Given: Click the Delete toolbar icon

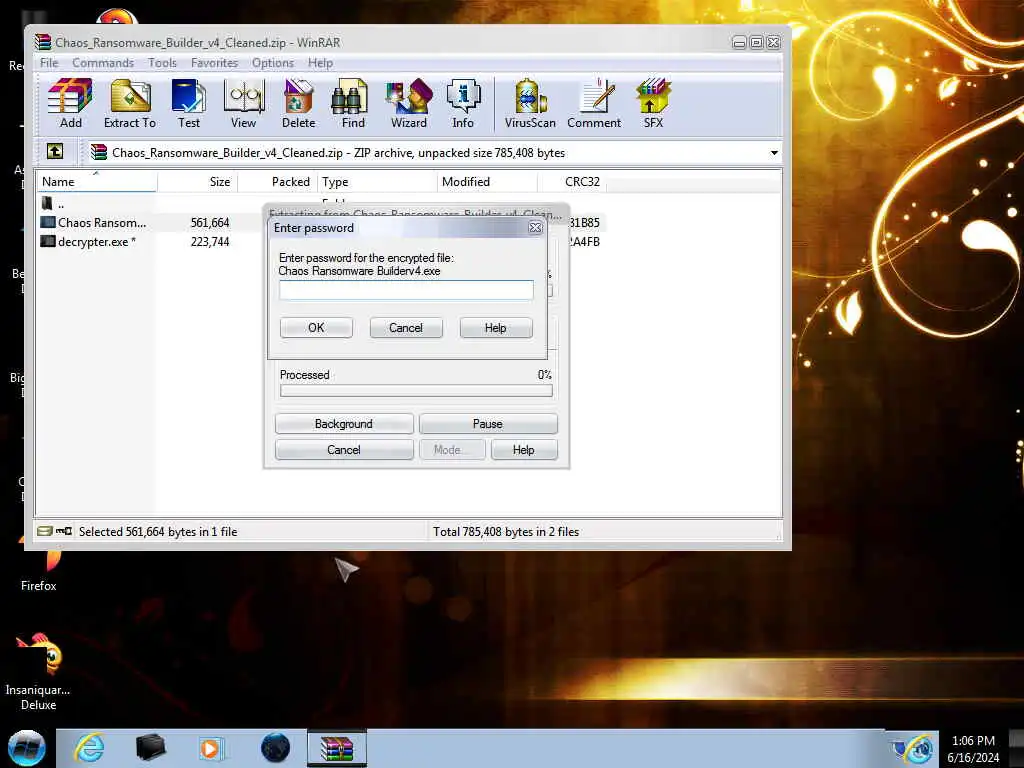Looking at the screenshot, I should 298,103.
